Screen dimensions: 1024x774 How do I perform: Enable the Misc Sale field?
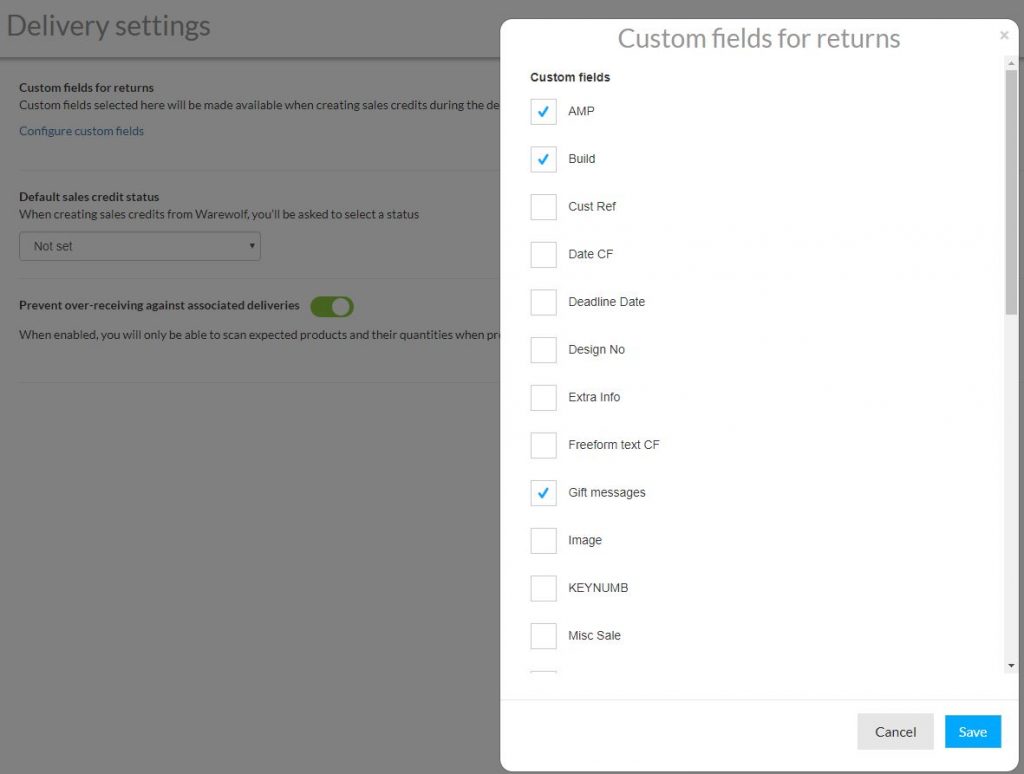(x=543, y=635)
